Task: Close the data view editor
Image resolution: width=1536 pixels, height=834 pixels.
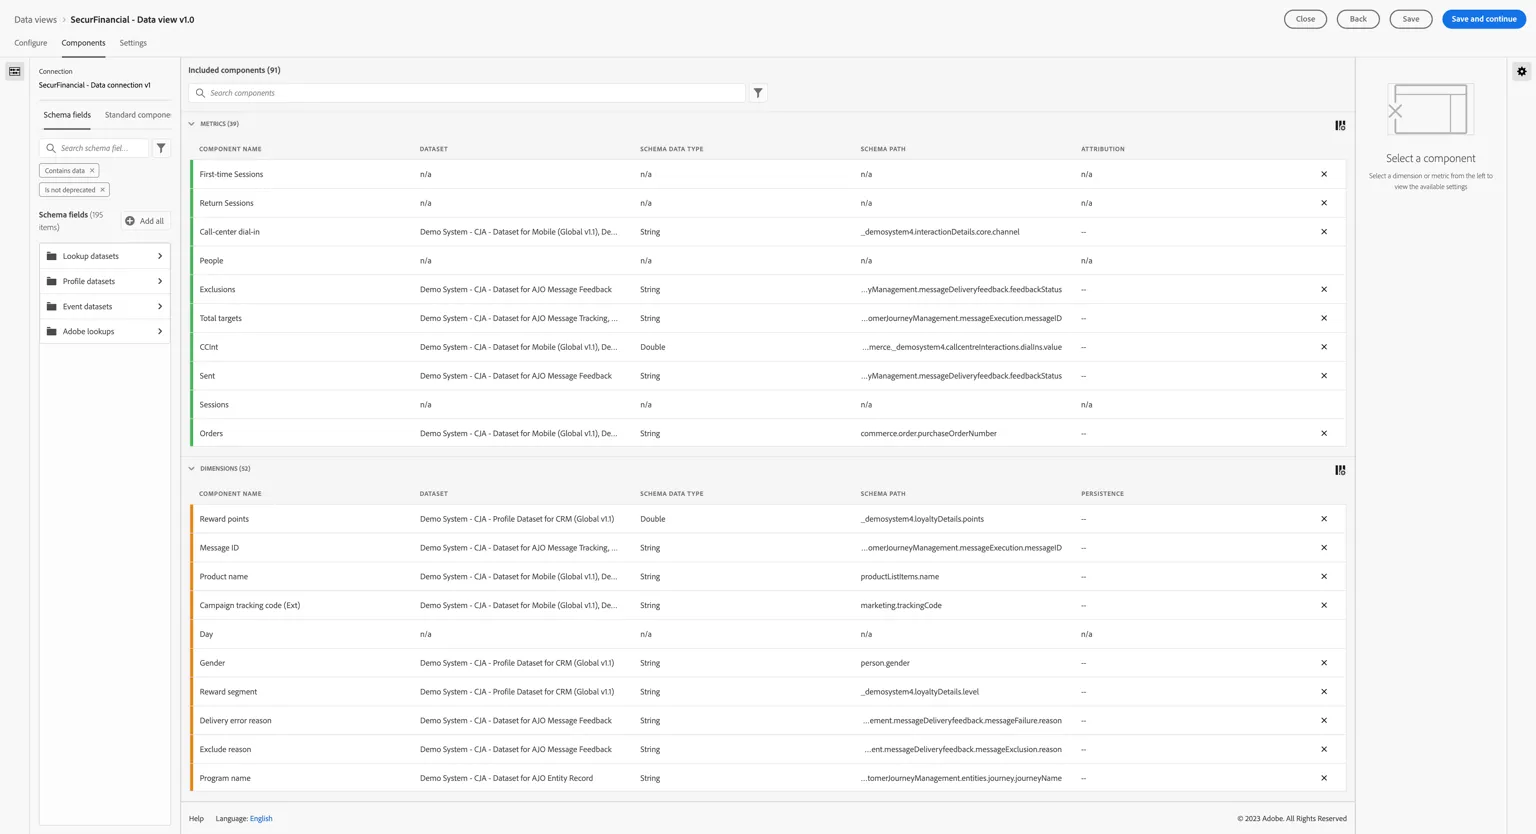Action: [x=1305, y=19]
